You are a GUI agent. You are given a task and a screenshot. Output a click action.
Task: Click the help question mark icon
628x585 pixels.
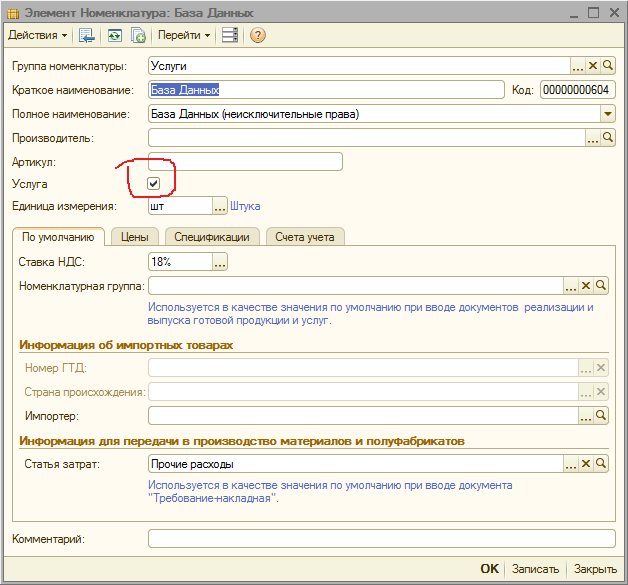[257, 35]
